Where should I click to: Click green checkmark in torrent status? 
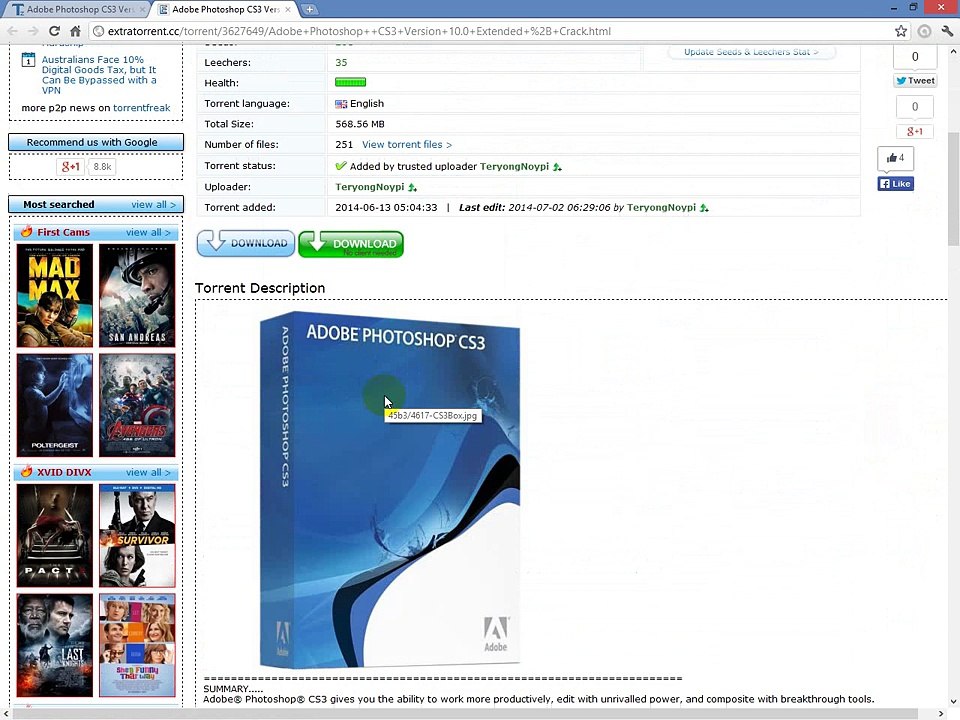(341, 165)
